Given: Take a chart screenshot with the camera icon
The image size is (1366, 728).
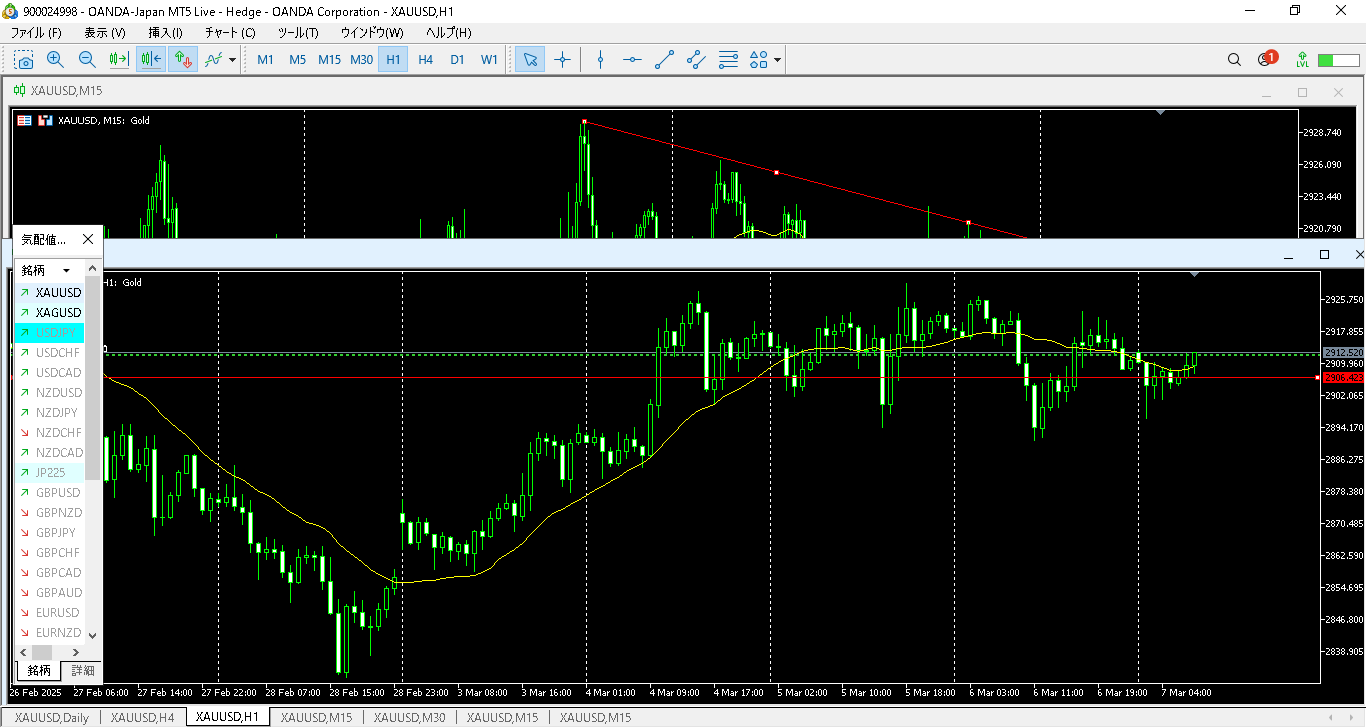Looking at the screenshot, I should pyautogui.click(x=23, y=59).
